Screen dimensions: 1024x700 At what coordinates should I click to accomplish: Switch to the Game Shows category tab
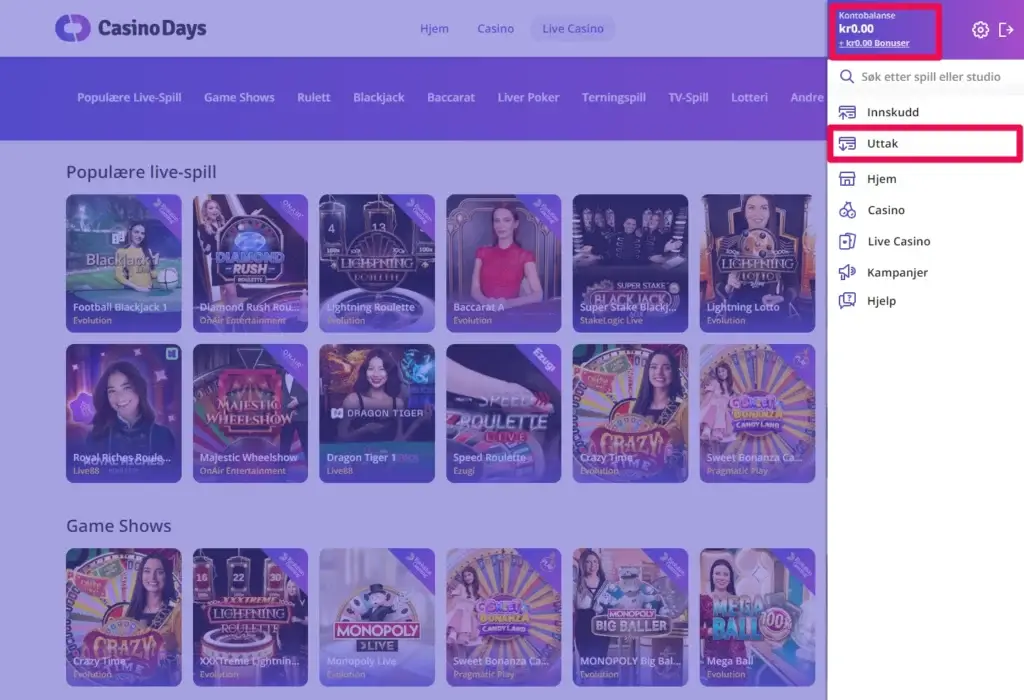point(239,97)
